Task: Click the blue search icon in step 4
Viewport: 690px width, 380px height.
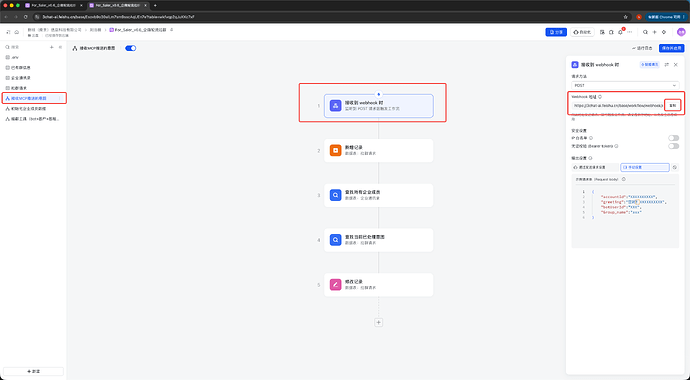Action: tap(335, 240)
